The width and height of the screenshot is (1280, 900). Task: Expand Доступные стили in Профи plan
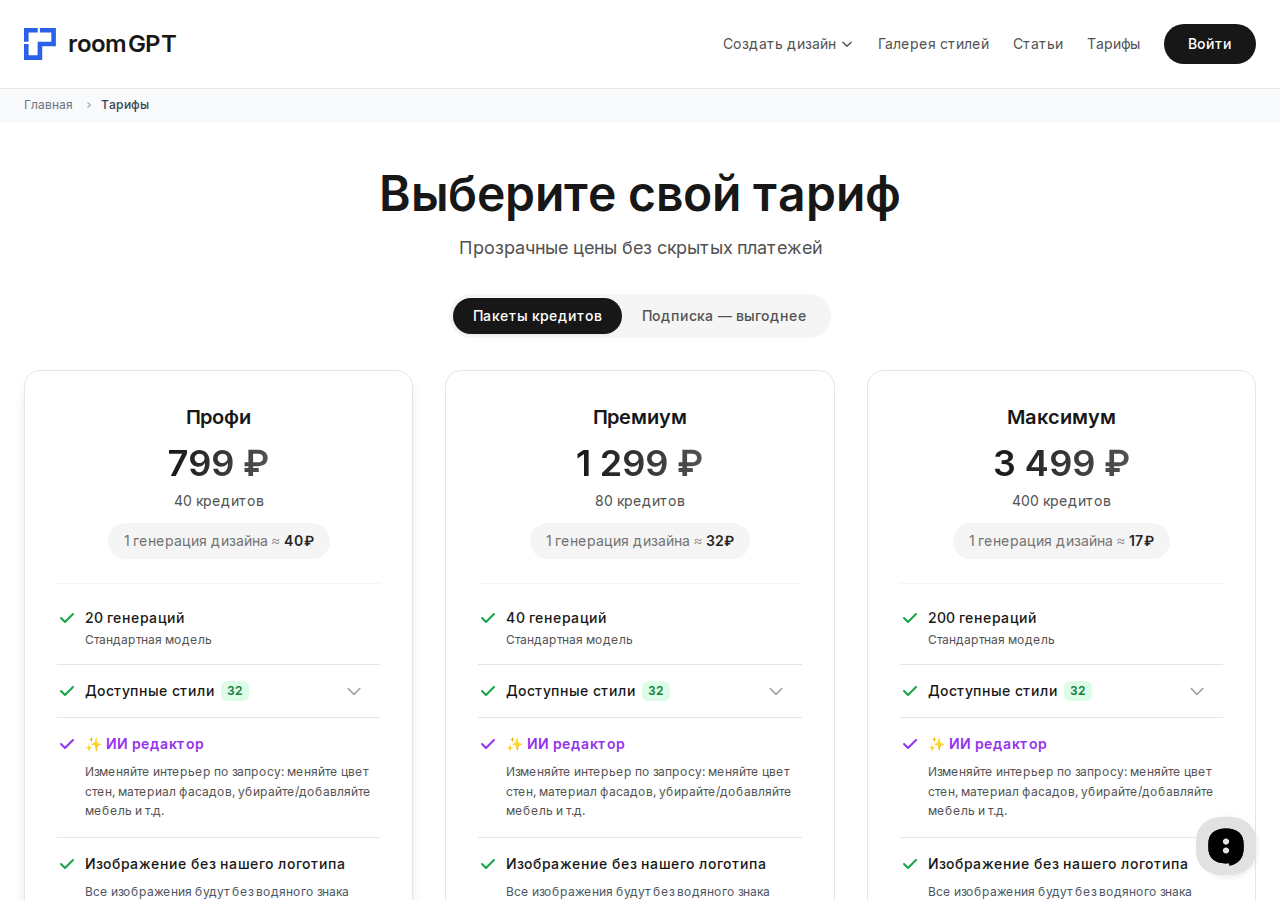[x=354, y=691]
